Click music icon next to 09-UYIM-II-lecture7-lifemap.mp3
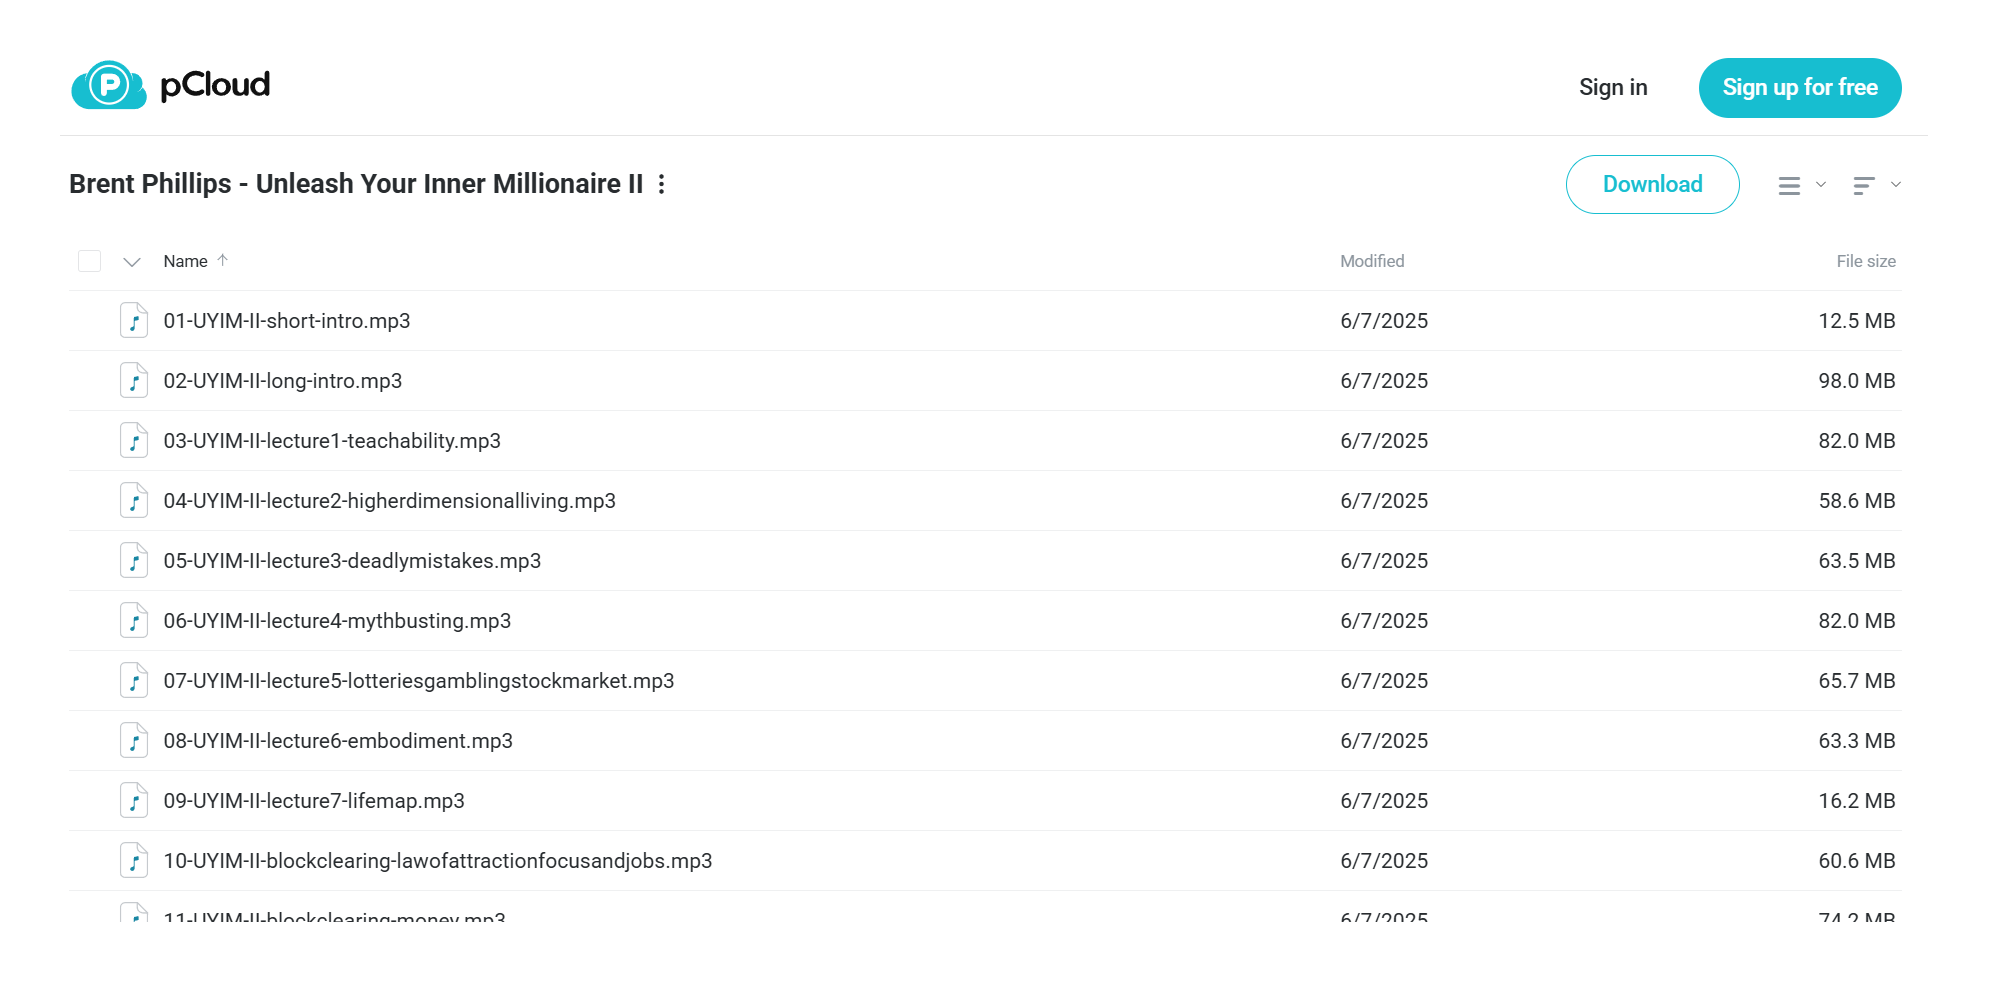The width and height of the screenshot is (1990, 1002). click(x=134, y=801)
